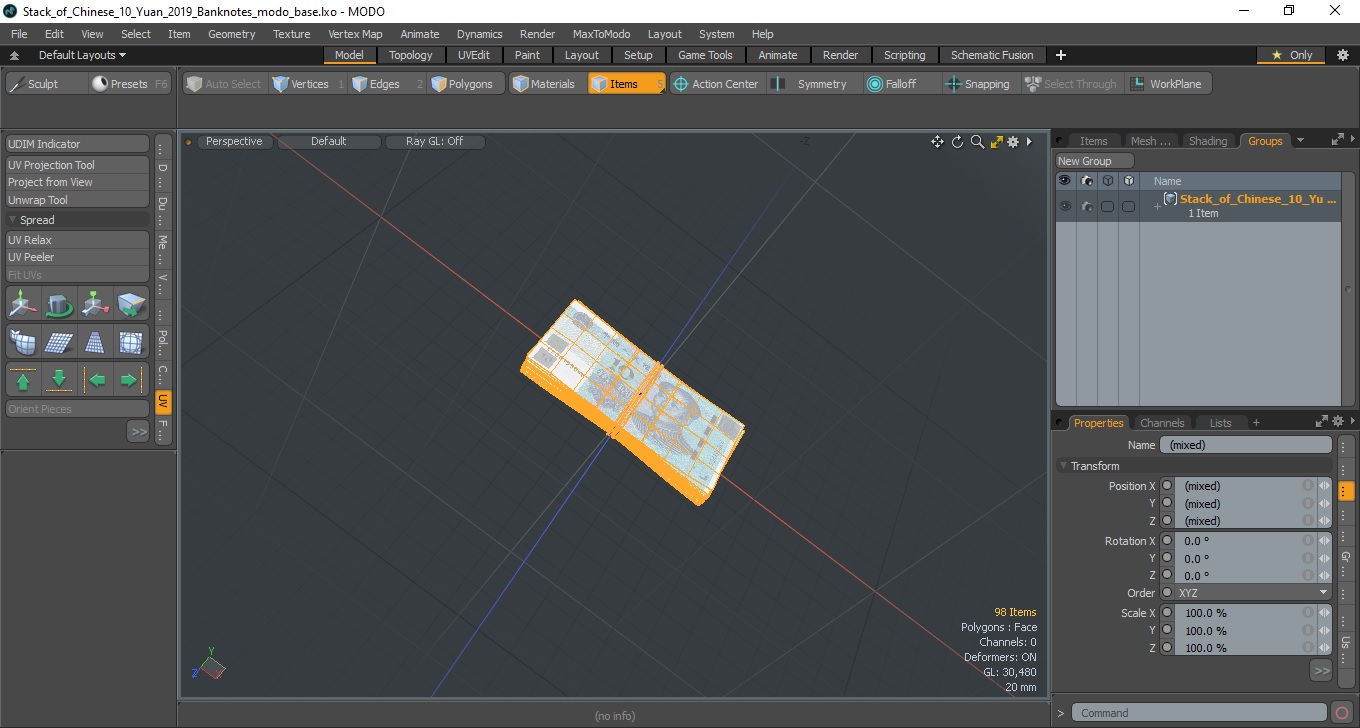This screenshot has width=1360, height=728.
Task: Open the MaxToModo menu
Action: pyautogui.click(x=601, y=34)
